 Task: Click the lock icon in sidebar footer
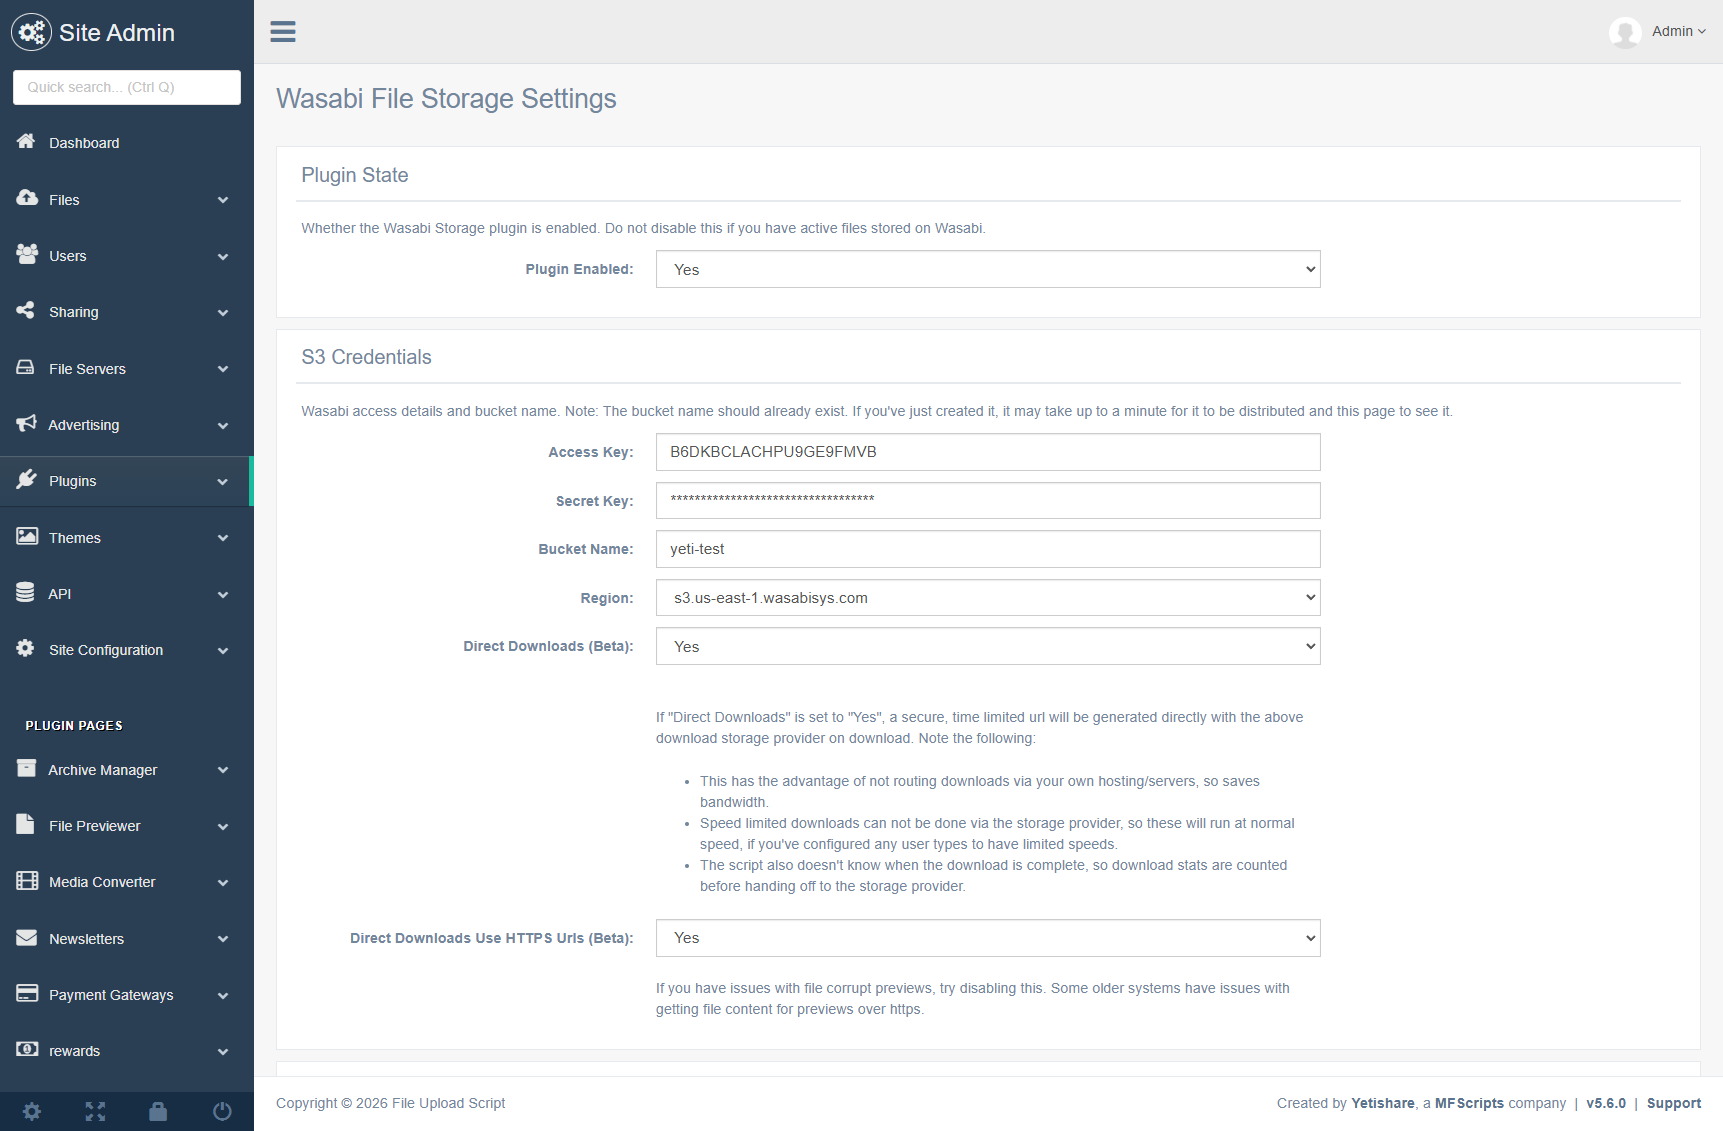coord(158,1111)
